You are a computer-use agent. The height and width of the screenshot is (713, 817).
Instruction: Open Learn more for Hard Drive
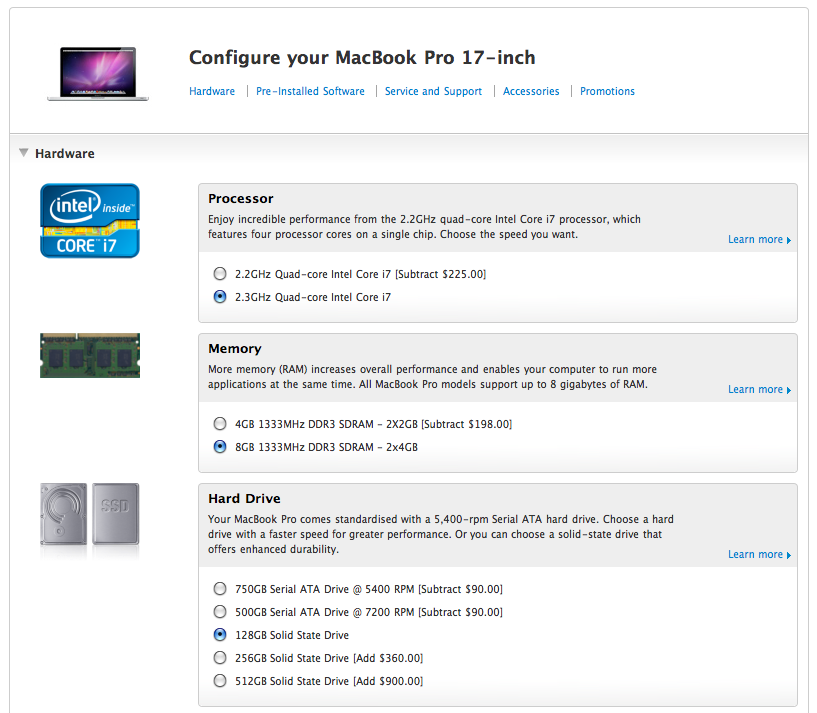(759, 554)
